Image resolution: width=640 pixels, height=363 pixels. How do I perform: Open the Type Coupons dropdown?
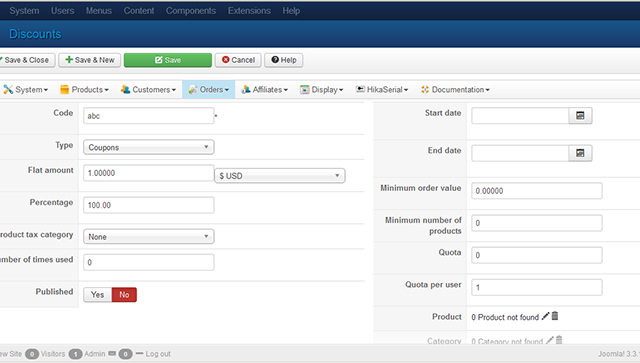(149, 147)
